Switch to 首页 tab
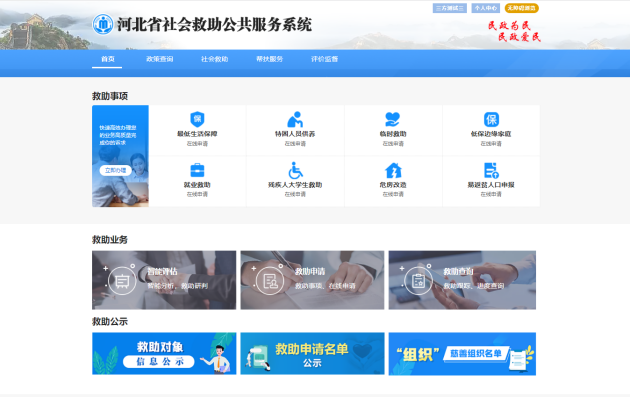Image resolution: width=630 pixels, height=397 pixels. 107,59
